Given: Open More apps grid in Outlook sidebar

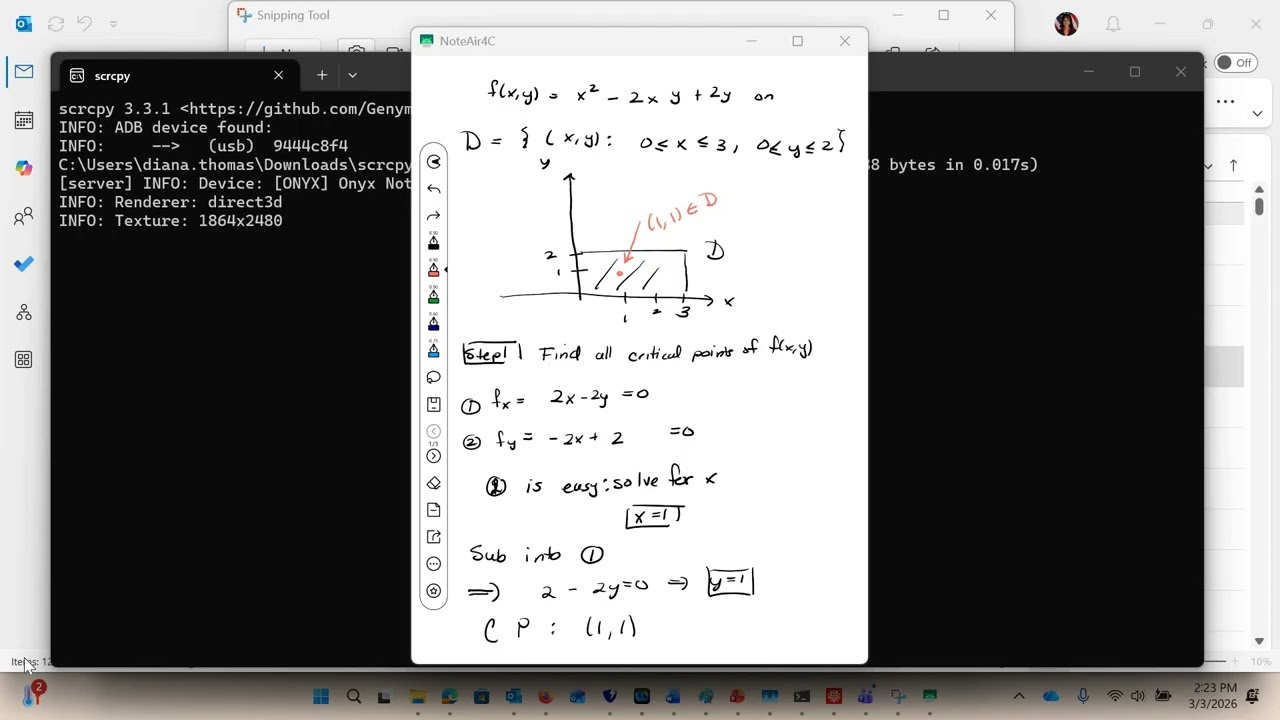Looking at the screenshot, I should (x=24, y=360).
